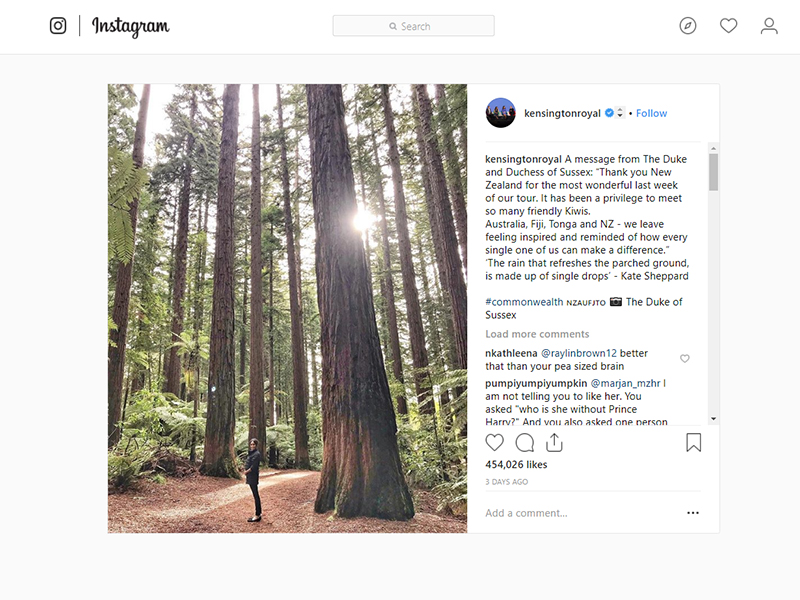
Task: Like nkathleena's comment with small heart
Action: point(685,358)
